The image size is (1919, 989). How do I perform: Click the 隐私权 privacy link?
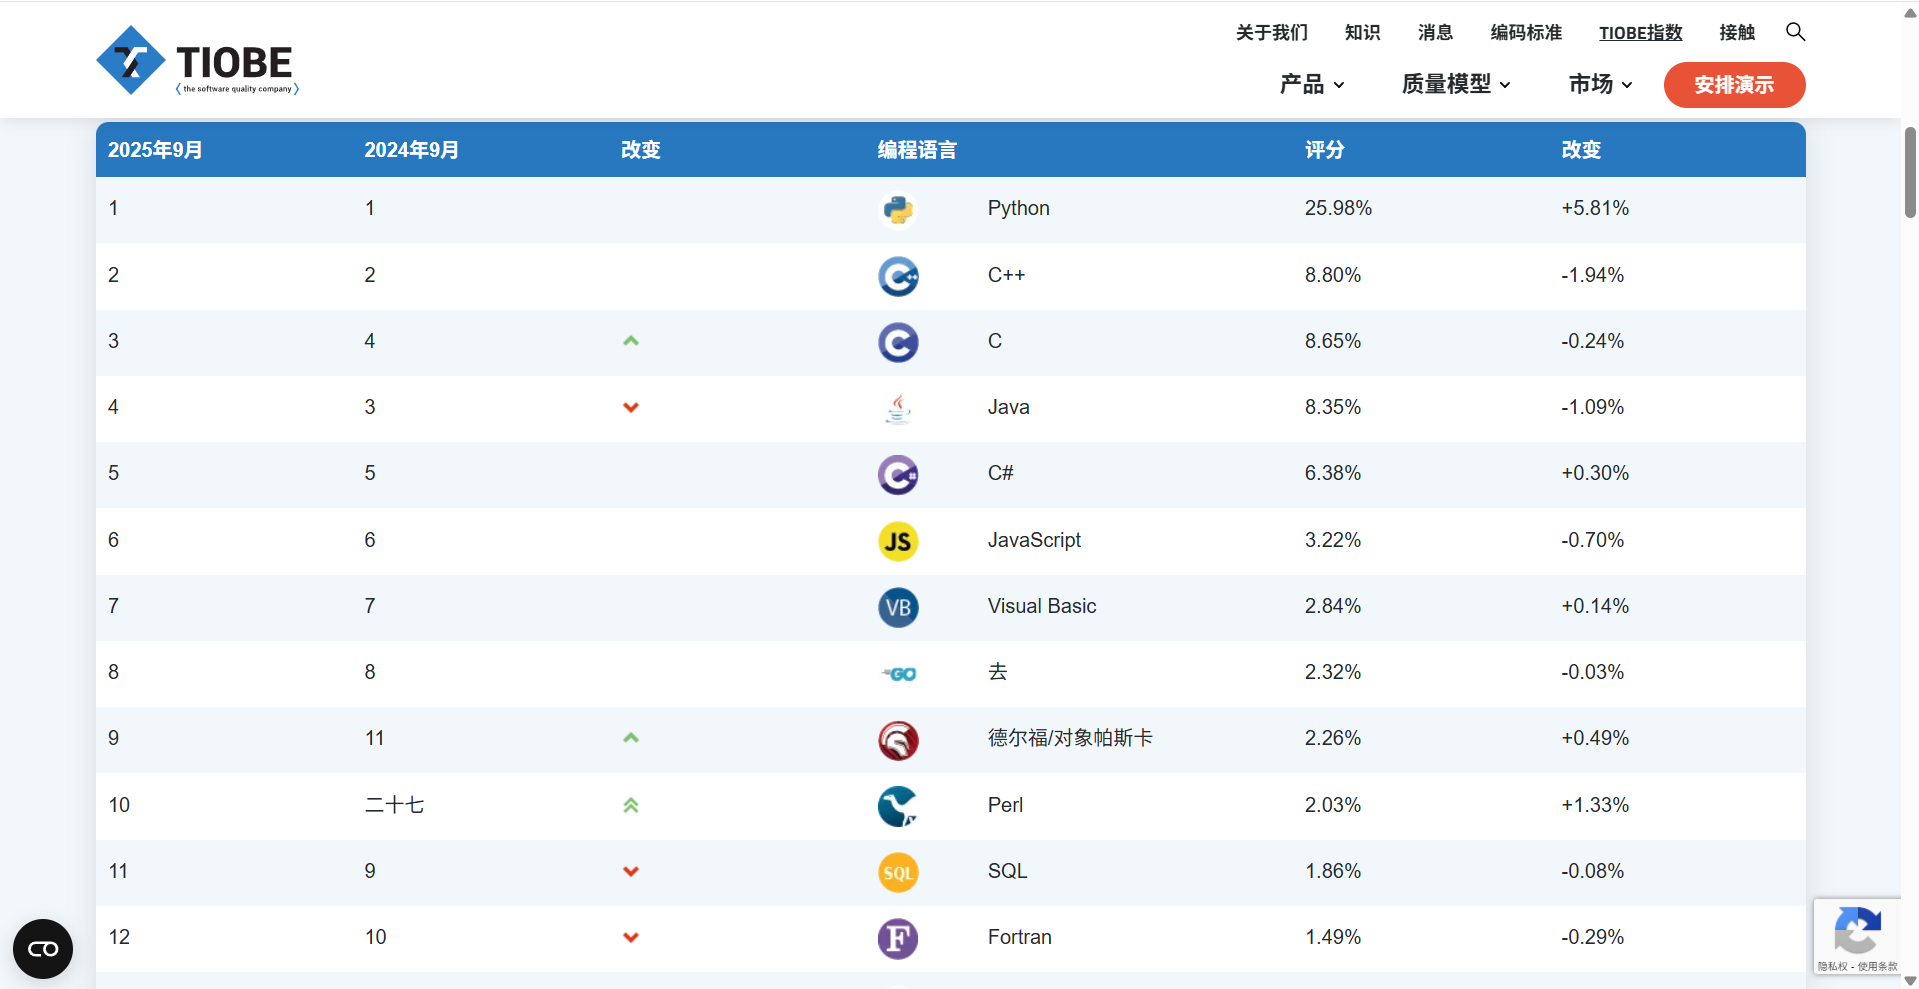pos(1832,966)
